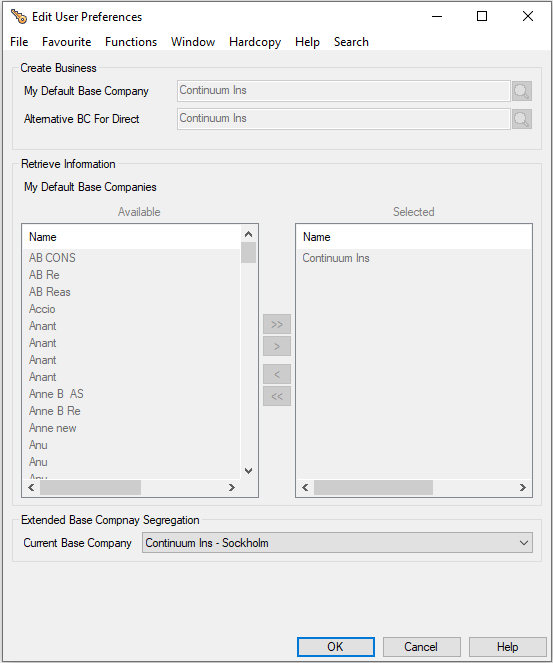
Task: Click the Cancel button
Action: tap(422, 647)
